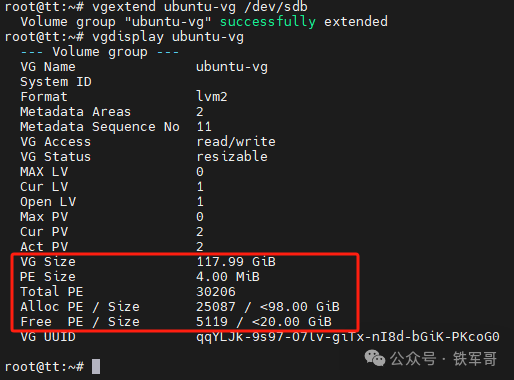This screenshot has height=380, width=514.
Task: Click the Max PV label
Action: click(44, 217)
